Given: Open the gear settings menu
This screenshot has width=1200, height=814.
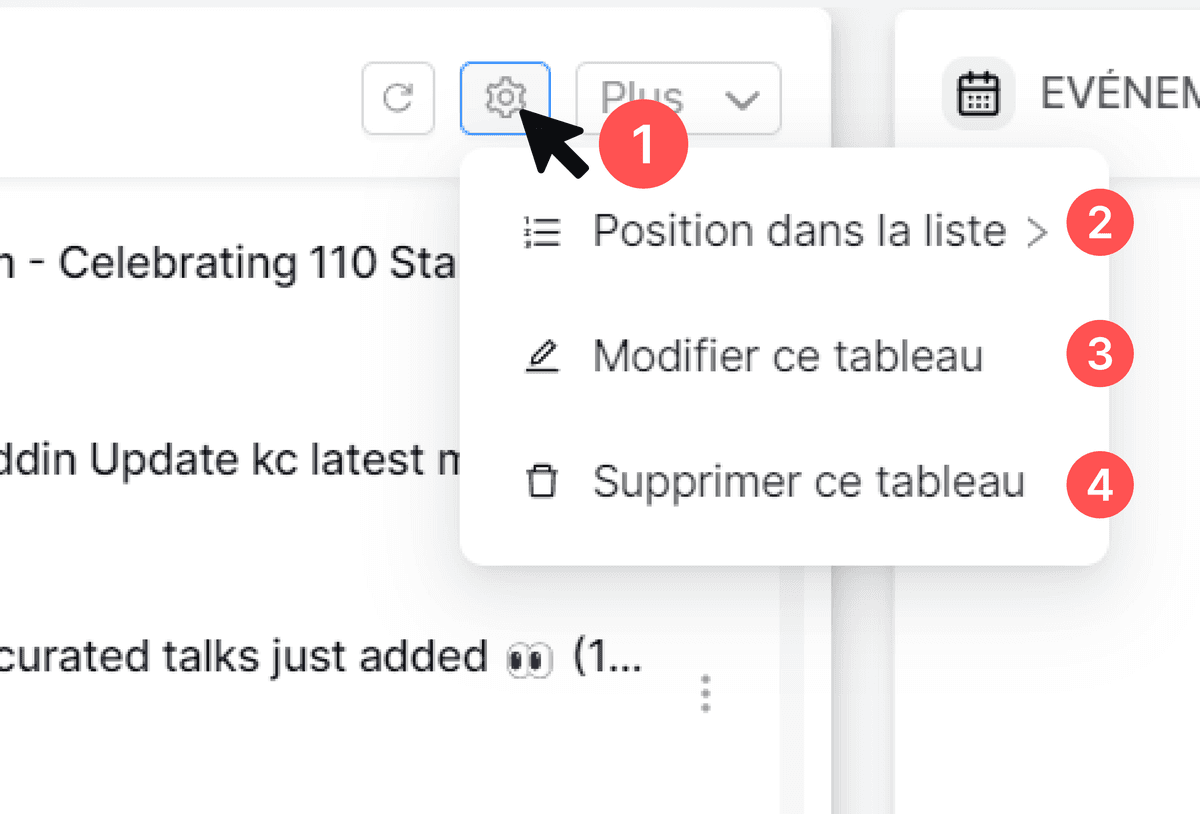Looking at the screenshot, I should 505,97.
